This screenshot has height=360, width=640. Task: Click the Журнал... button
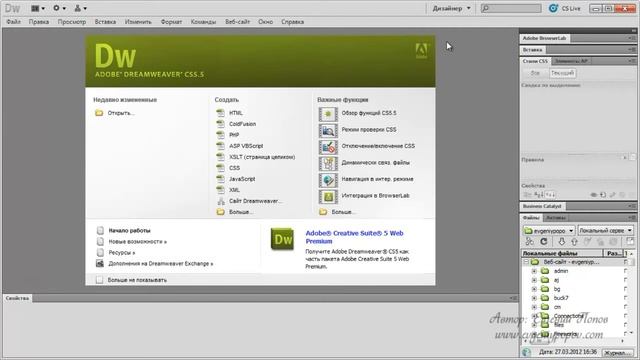tap(618, 352)
